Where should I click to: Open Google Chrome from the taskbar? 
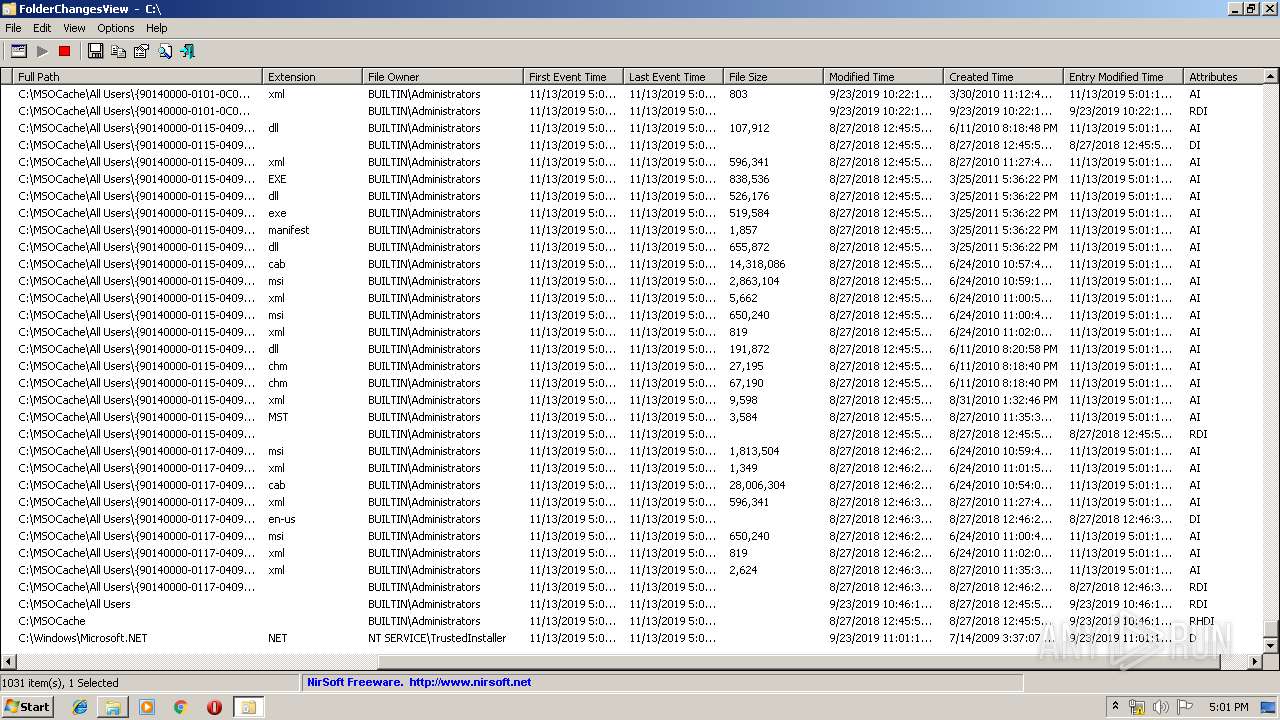pyautogui.click(x=181, y=707)
